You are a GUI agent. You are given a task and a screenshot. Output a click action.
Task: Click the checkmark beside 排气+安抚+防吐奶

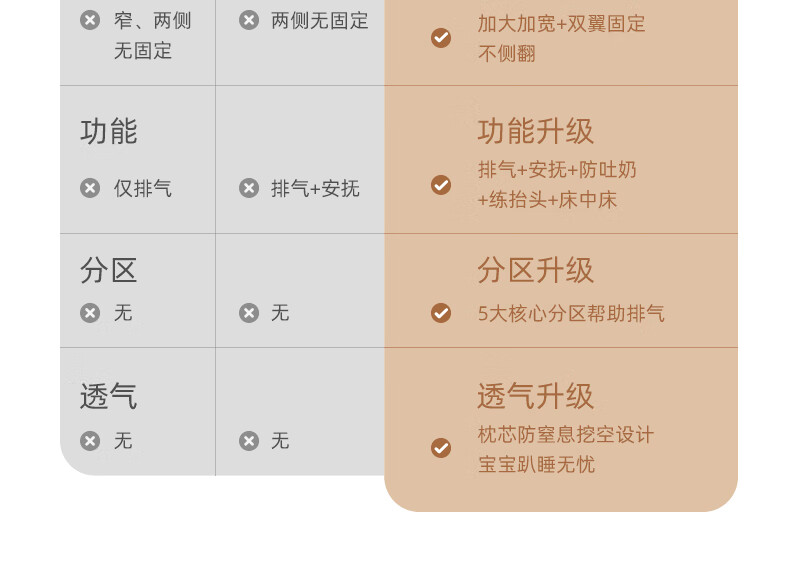(x=441, y=185)
